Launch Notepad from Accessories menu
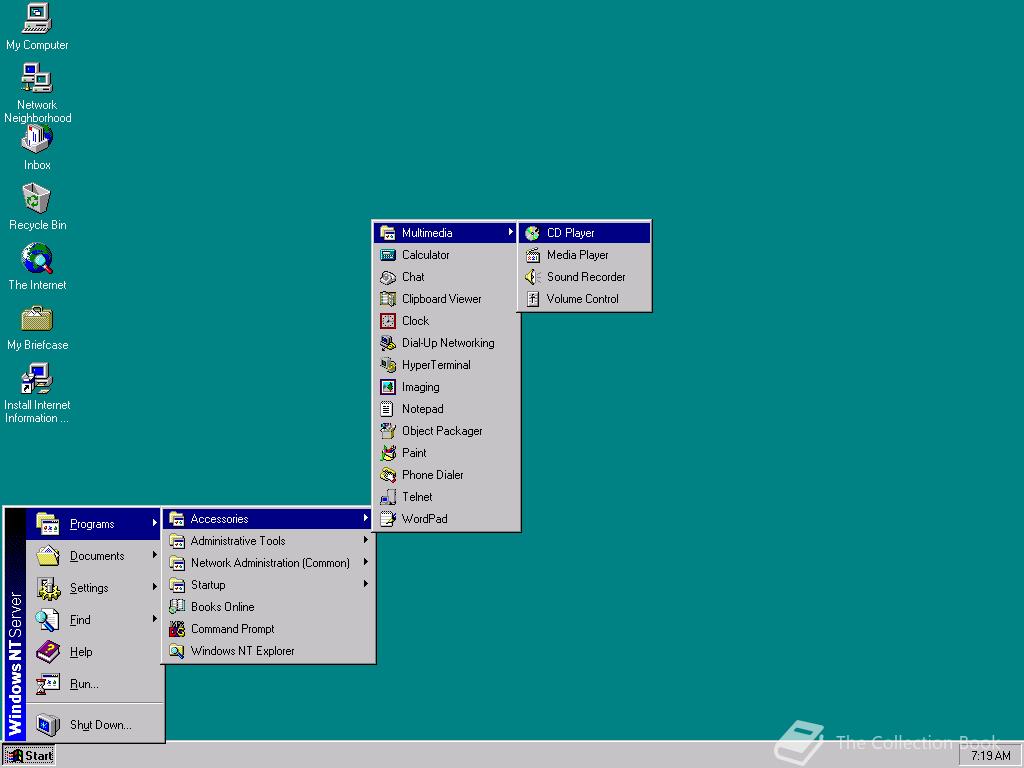The width and height of the screenshot is (1024, 768). (446, 409)
